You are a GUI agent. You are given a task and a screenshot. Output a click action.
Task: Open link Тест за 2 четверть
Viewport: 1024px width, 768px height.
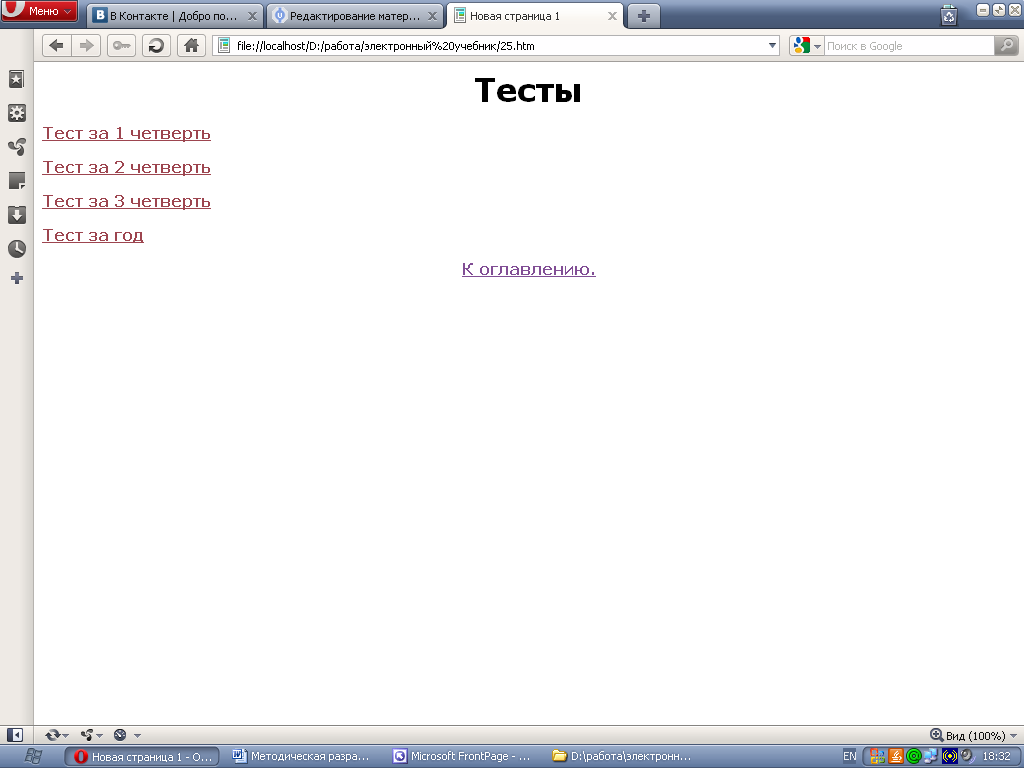tap(126, 167)
